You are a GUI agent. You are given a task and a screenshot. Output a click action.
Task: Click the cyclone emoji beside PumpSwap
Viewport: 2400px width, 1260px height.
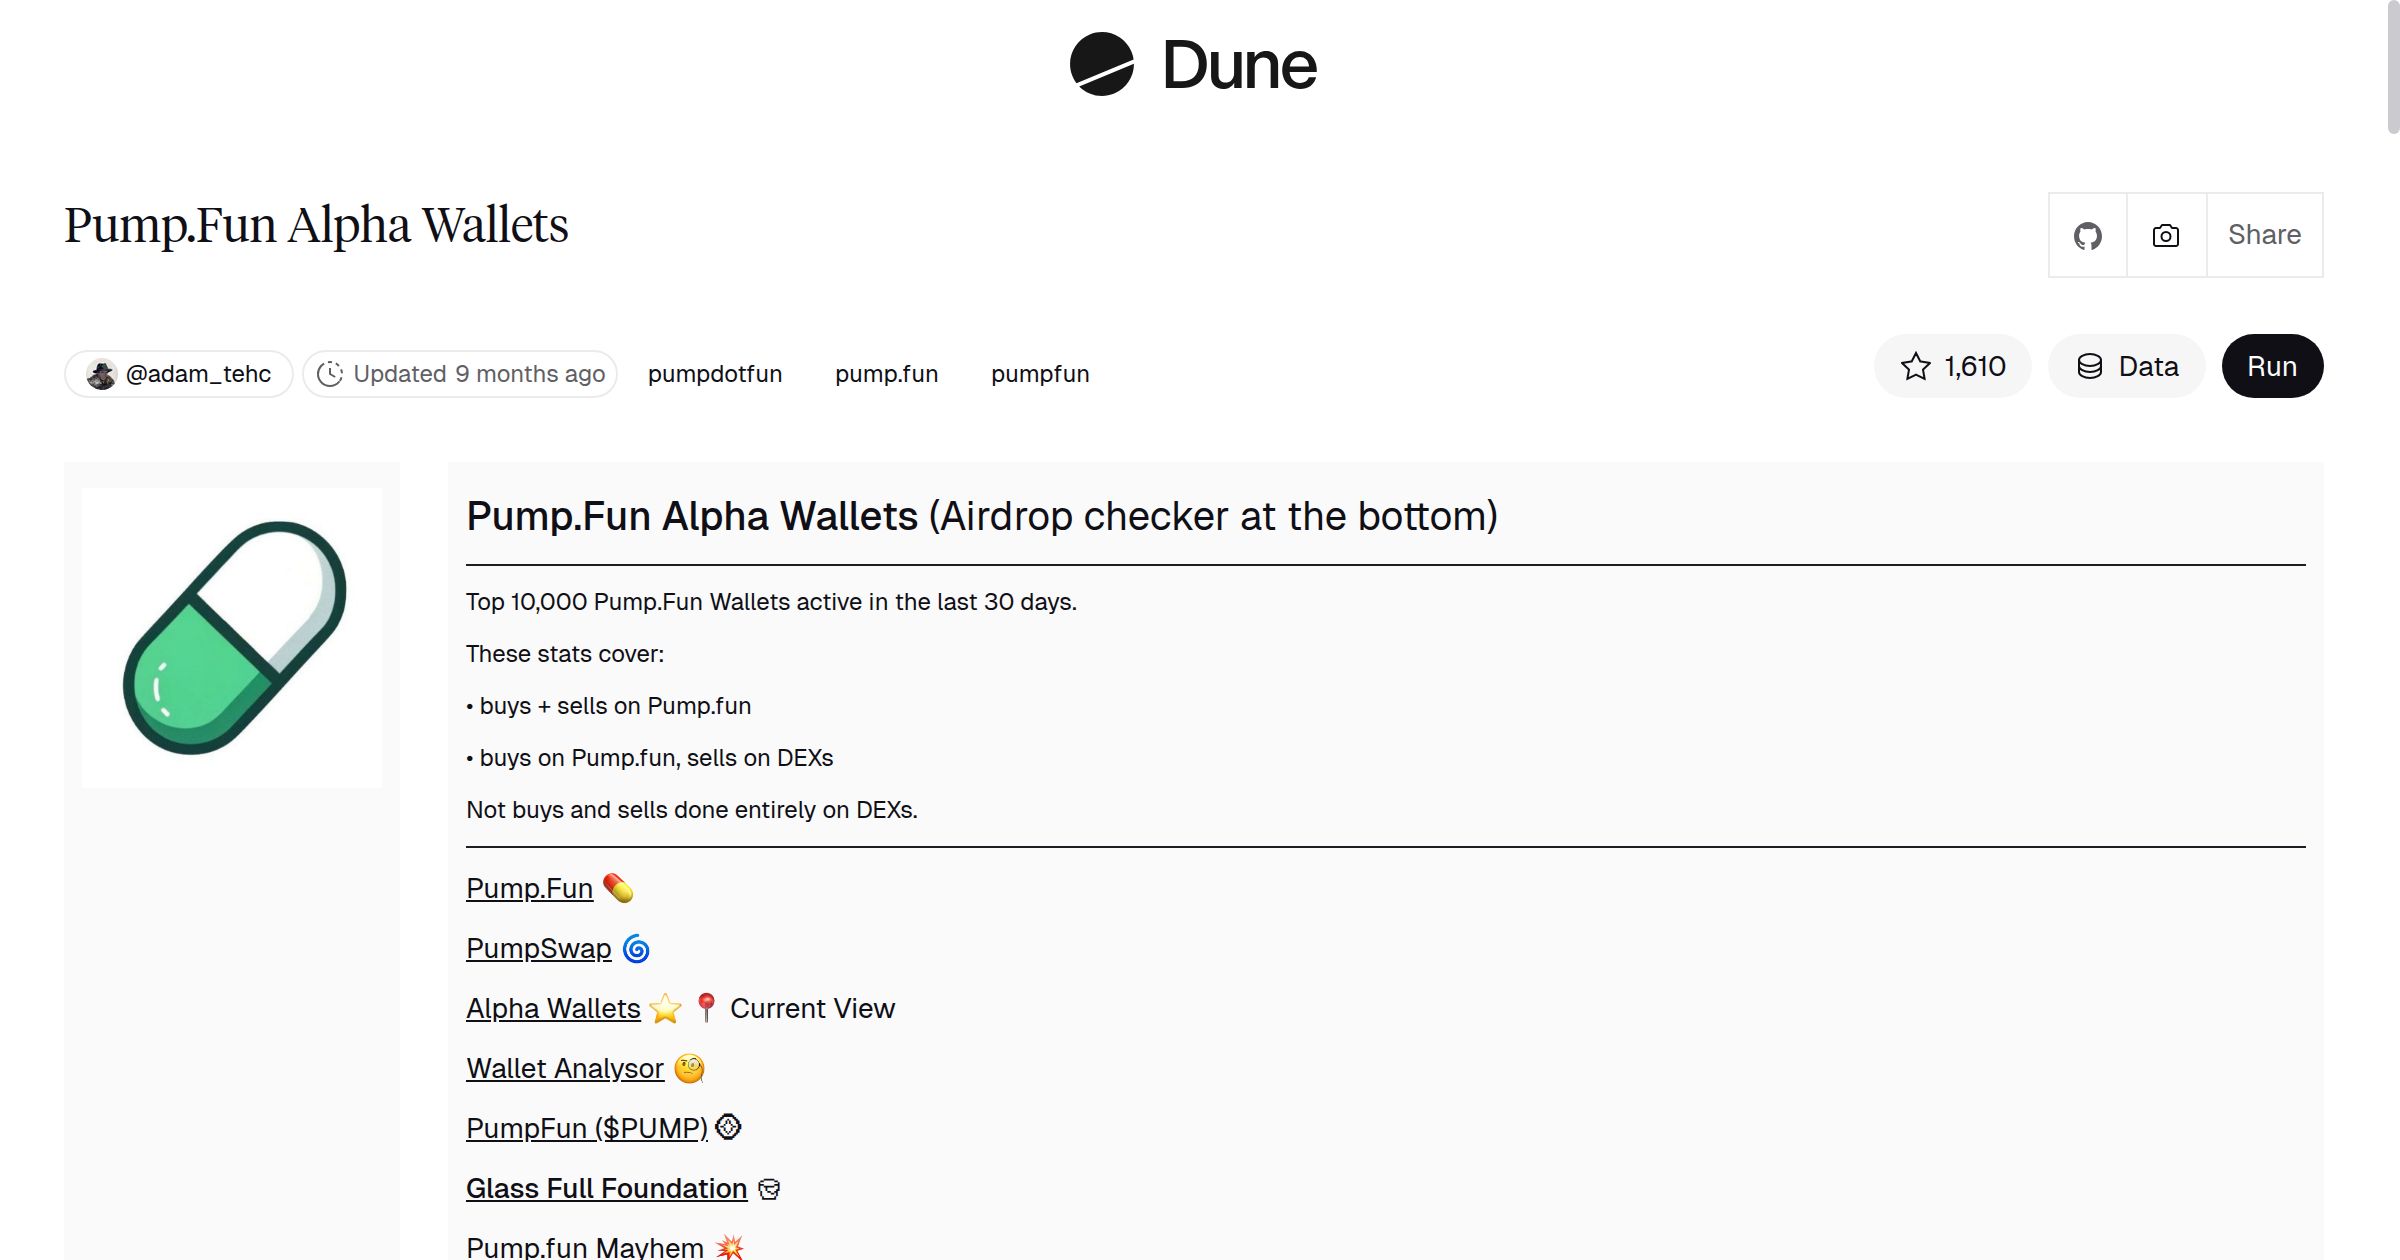pos(636,948)
